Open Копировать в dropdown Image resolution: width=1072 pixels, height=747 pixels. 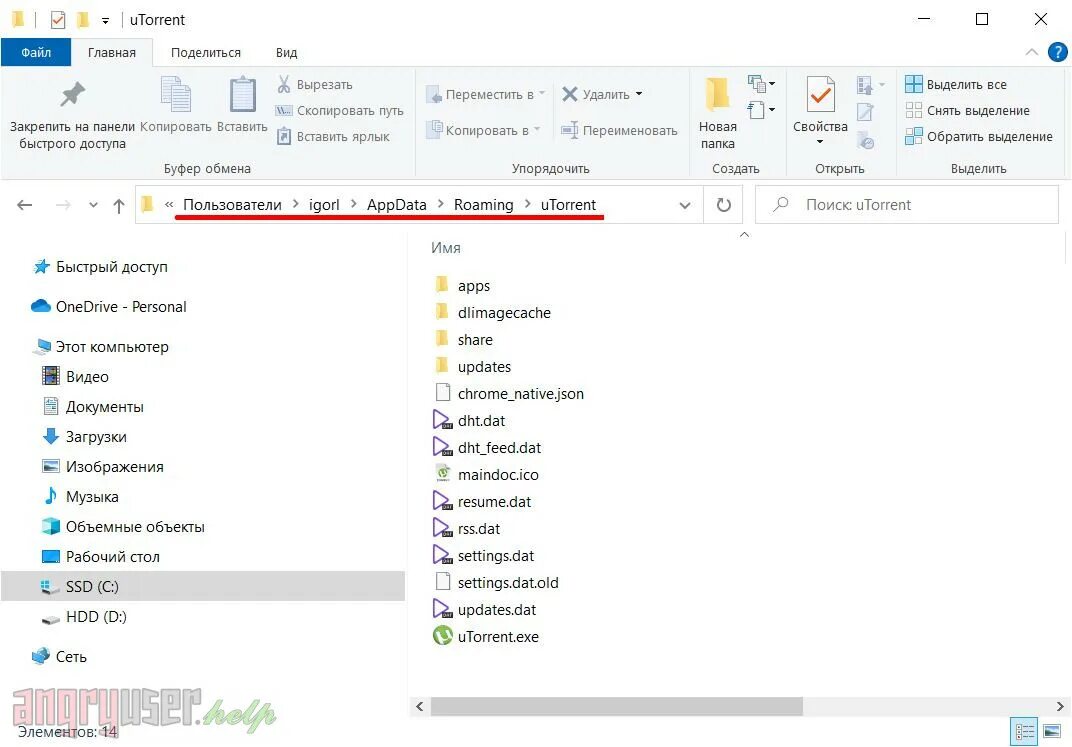click(483, 130)
